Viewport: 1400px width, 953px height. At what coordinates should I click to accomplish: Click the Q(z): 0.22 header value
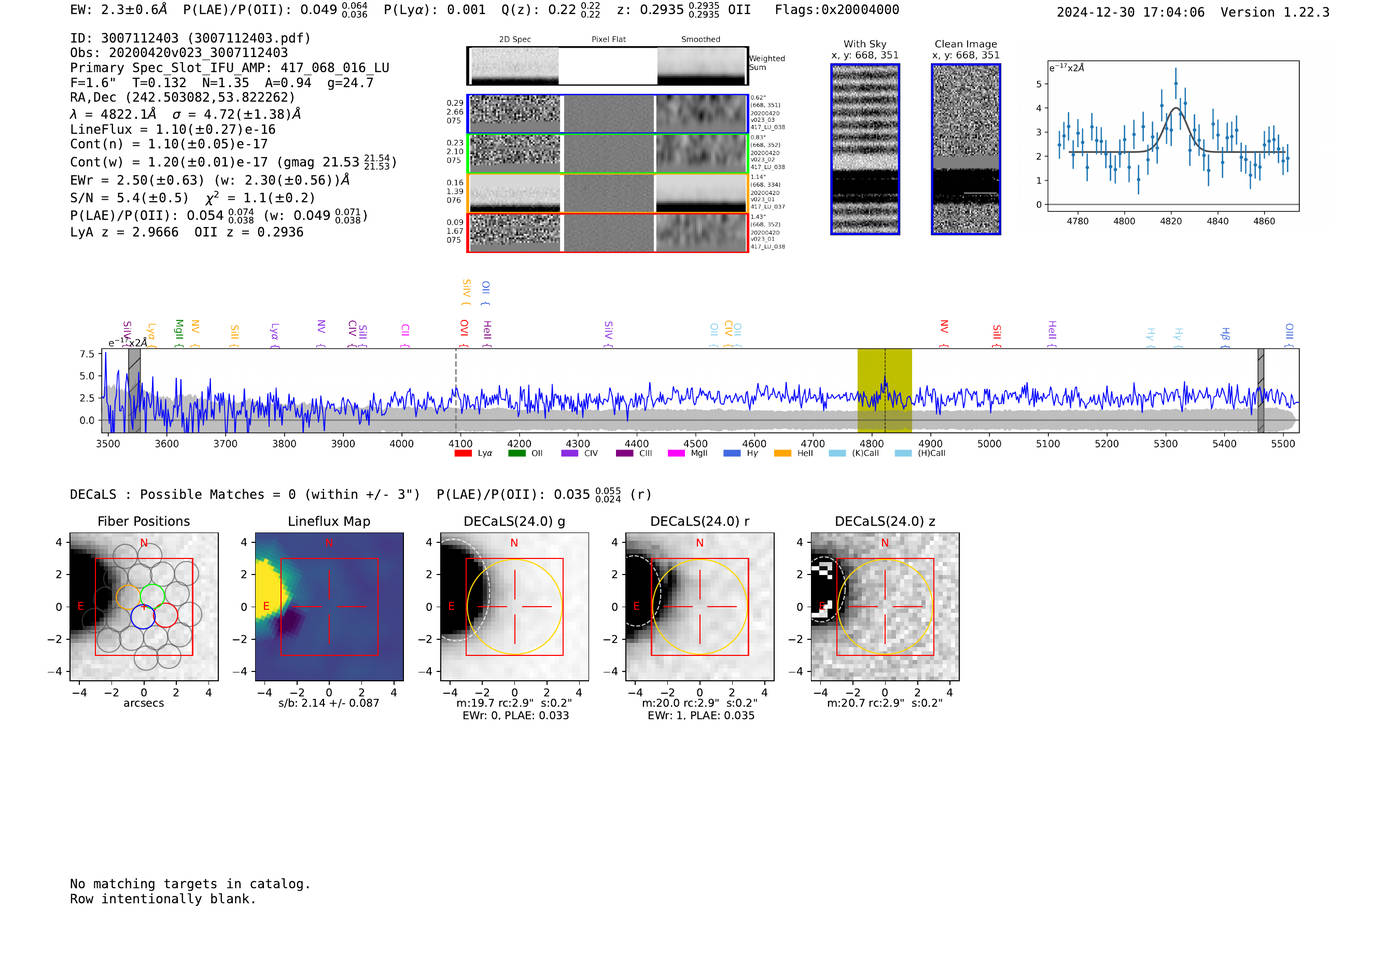pos(551,10)
